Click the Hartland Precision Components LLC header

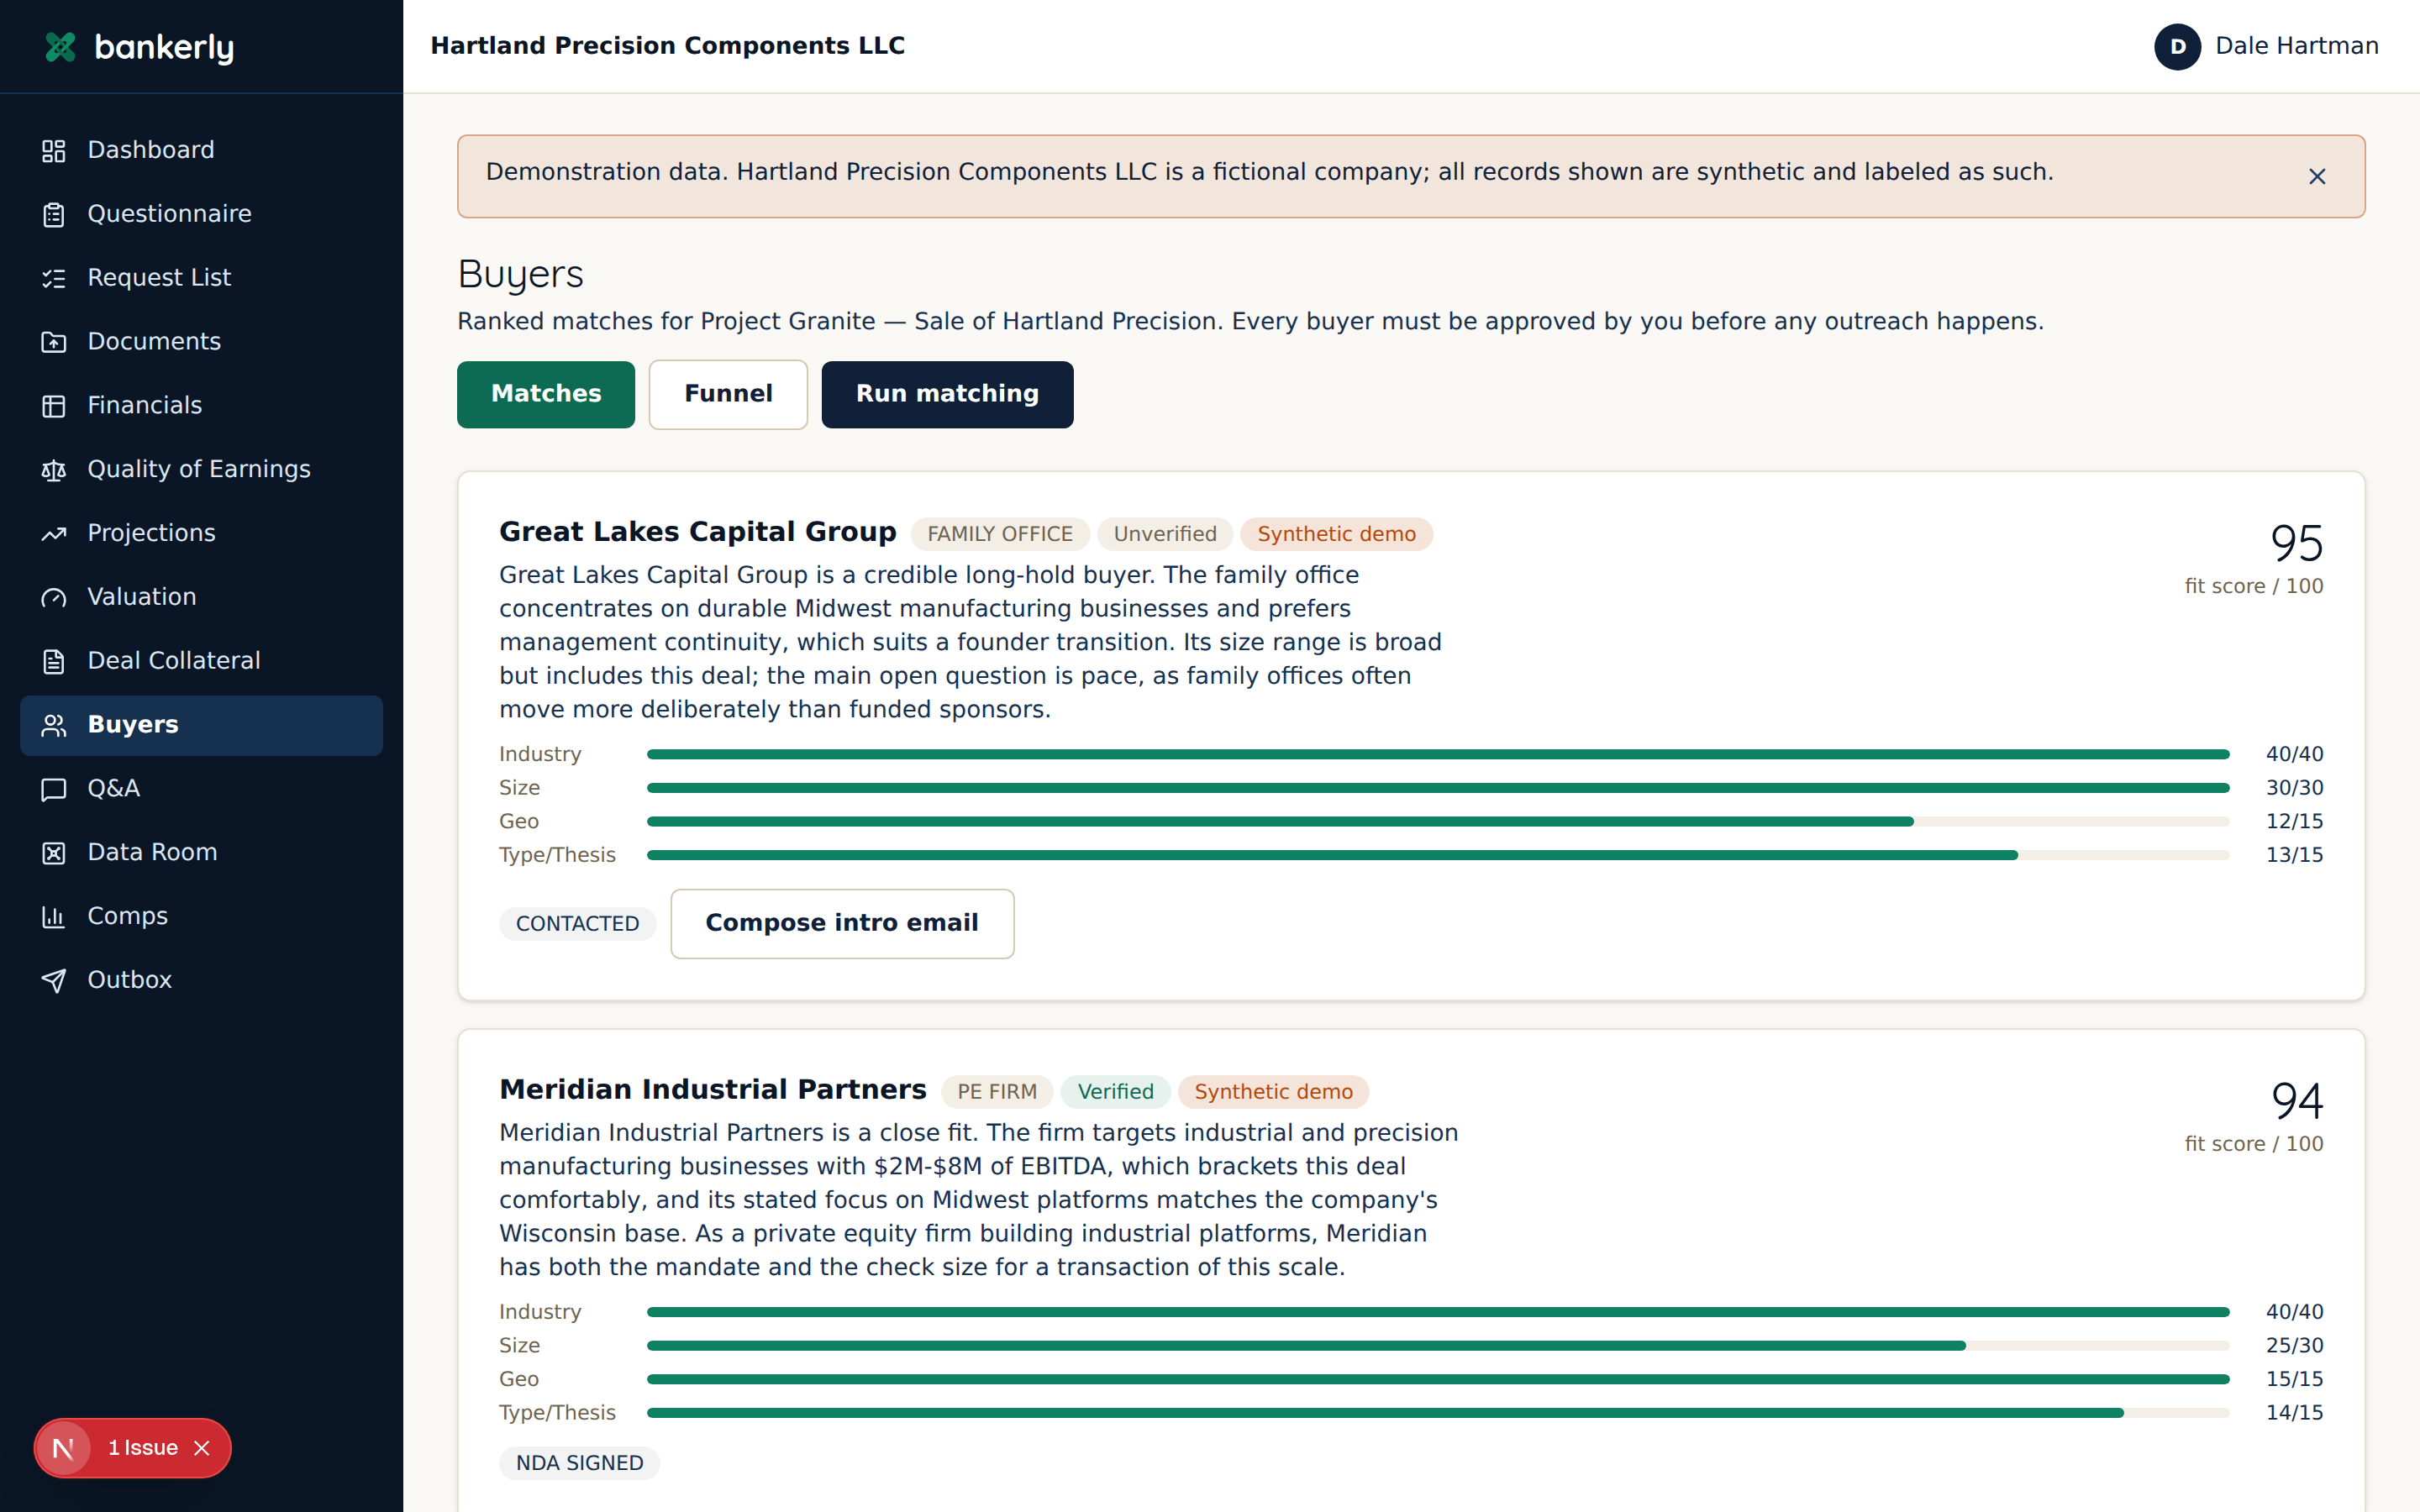click(667, 46)
